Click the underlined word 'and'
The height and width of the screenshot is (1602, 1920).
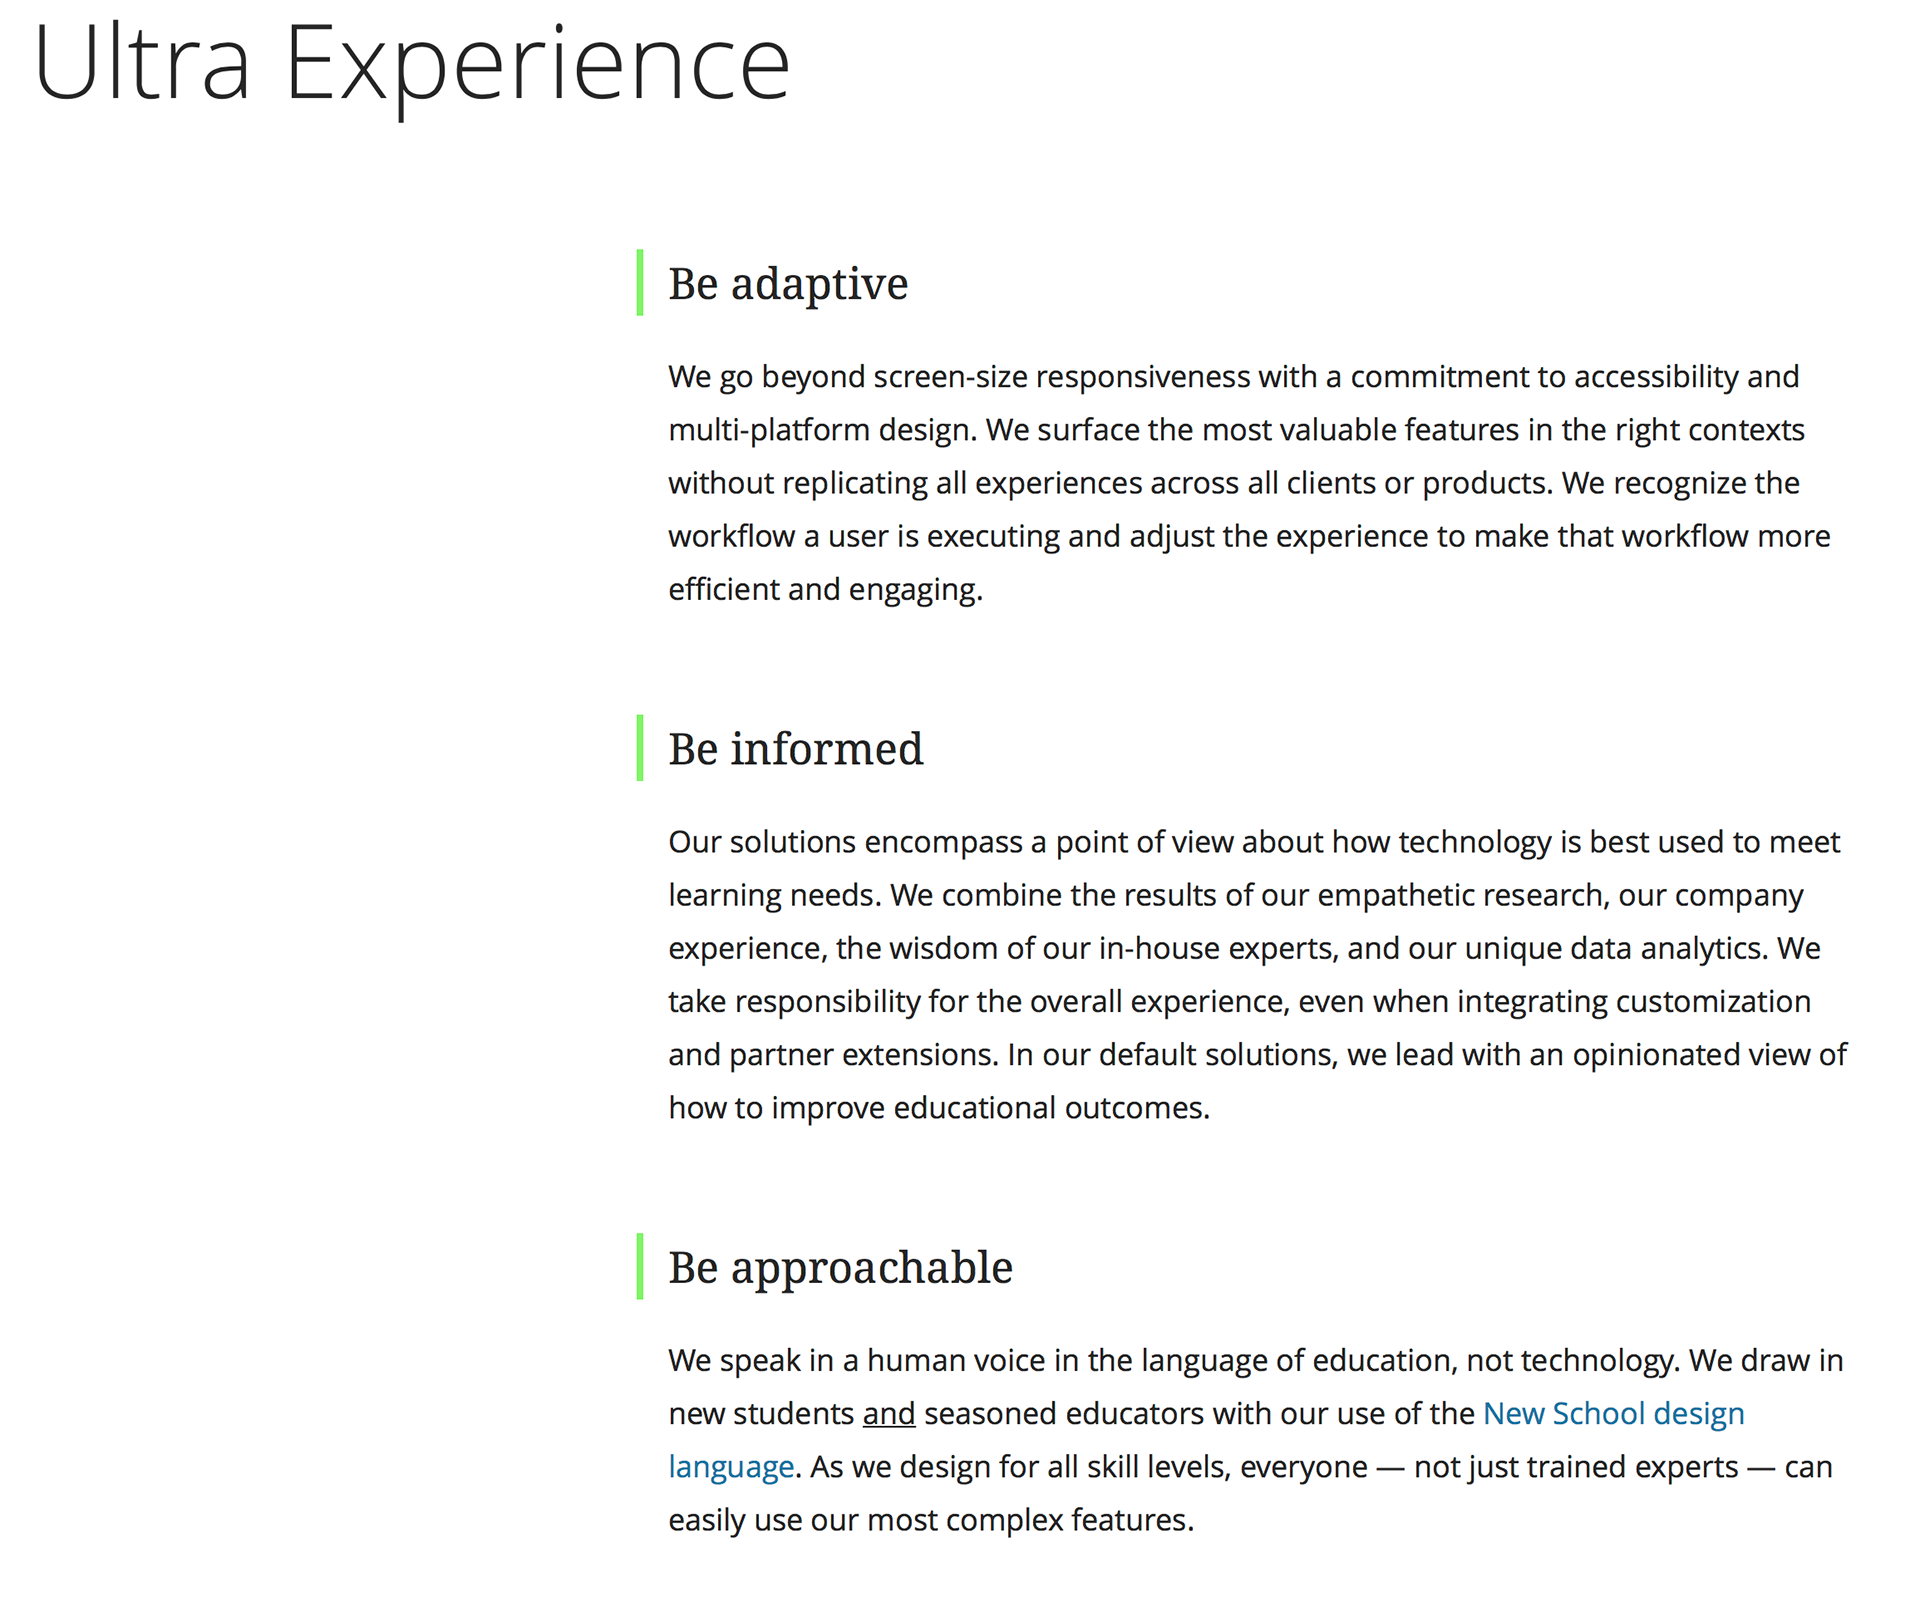889,1414
